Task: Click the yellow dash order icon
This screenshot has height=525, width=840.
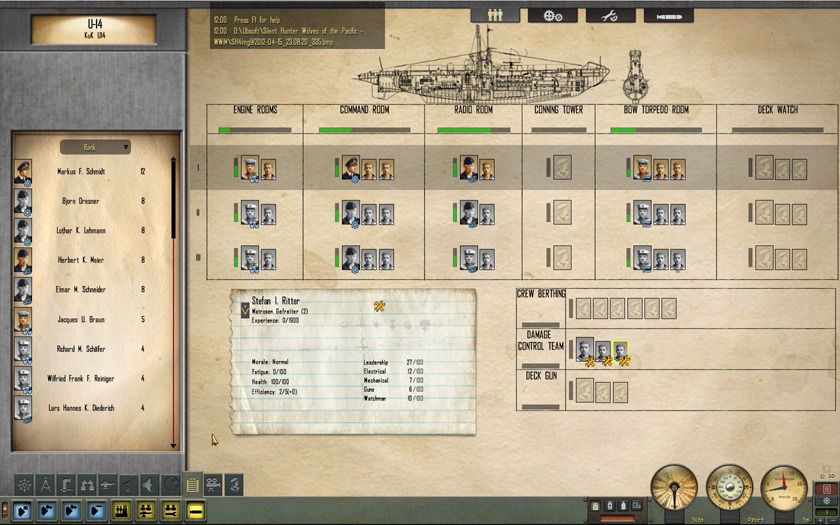Action: (196, 511)
